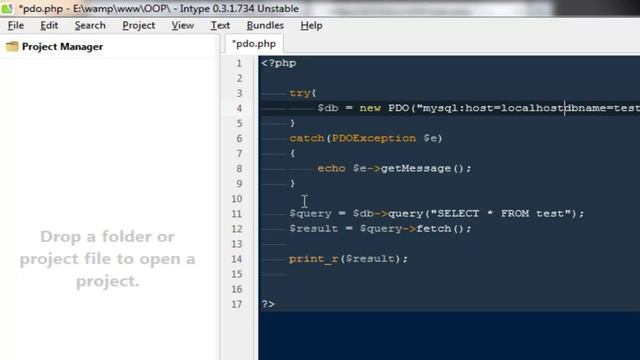Open the Text menu
640x360 pixels.
click(x=220, y=26)
